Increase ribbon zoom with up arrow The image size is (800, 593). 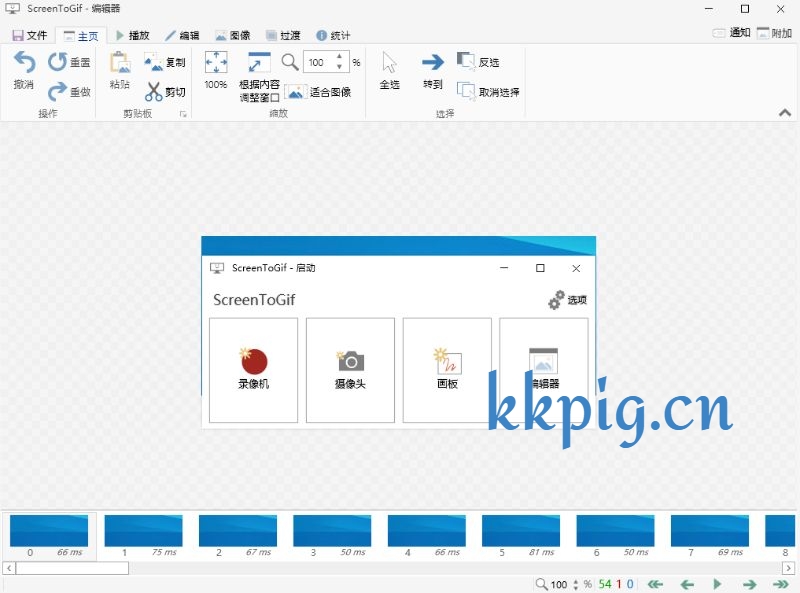point(339,56)
